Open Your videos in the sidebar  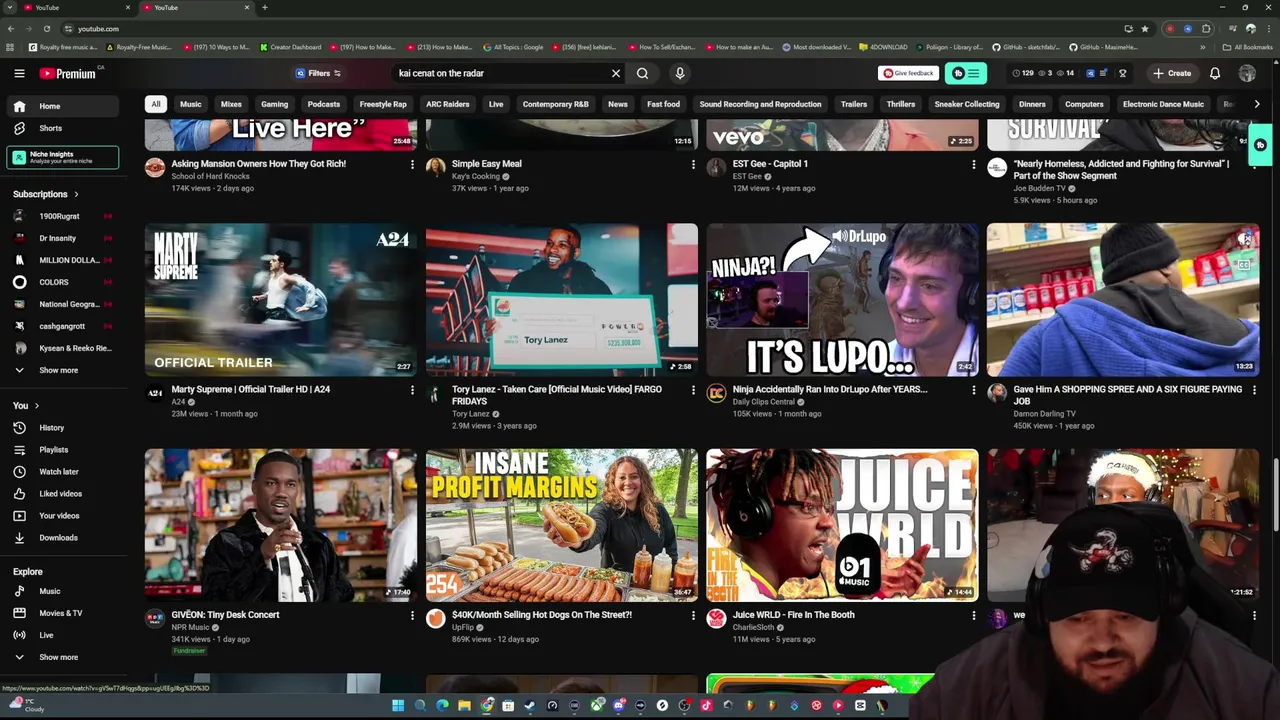tap(64, 516)
